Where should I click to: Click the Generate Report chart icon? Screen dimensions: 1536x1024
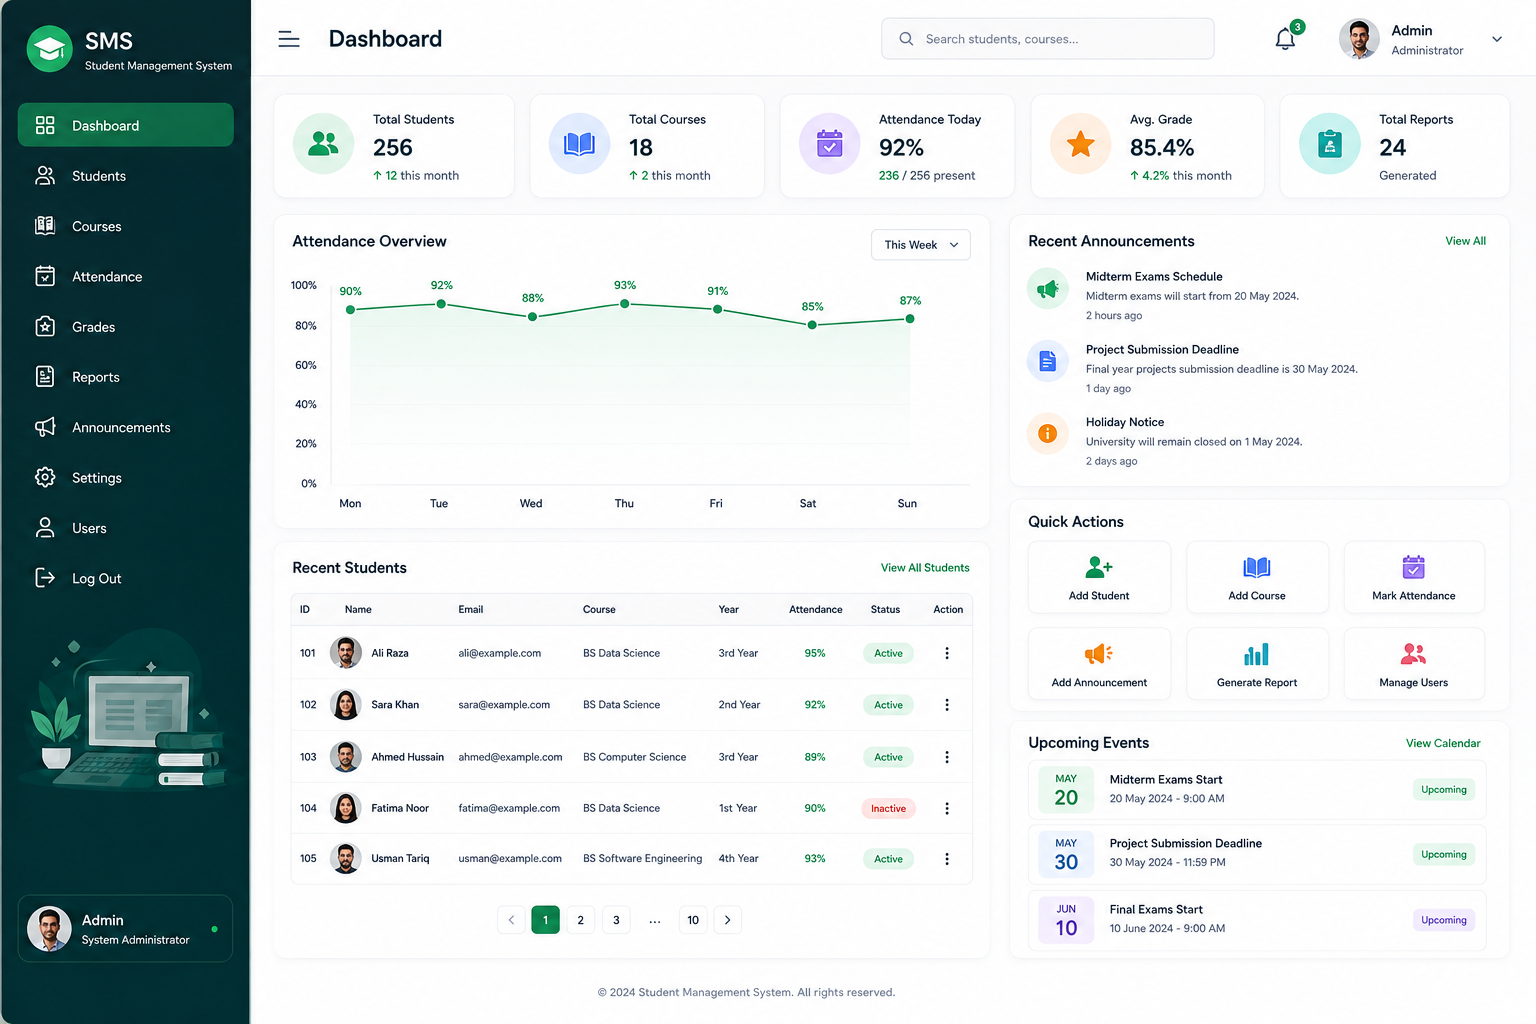(1257, 654)
